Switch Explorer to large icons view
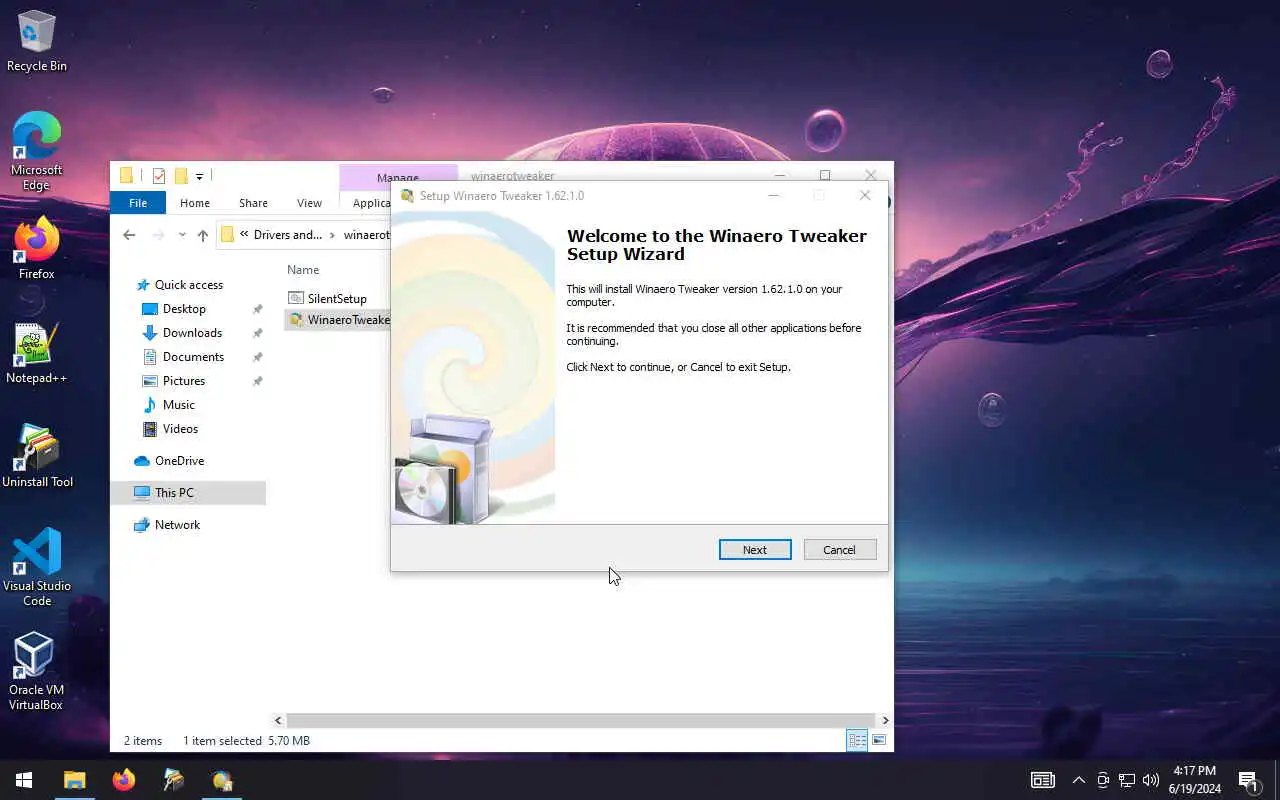Image resolution: width=1280 pixels, height=800 pixels. pyautogui.click(x=879, y=741)
